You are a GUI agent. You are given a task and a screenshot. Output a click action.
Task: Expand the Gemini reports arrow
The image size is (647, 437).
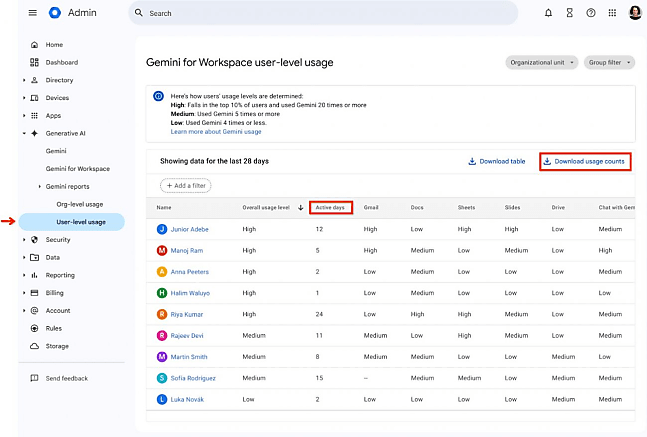point(40,187)
